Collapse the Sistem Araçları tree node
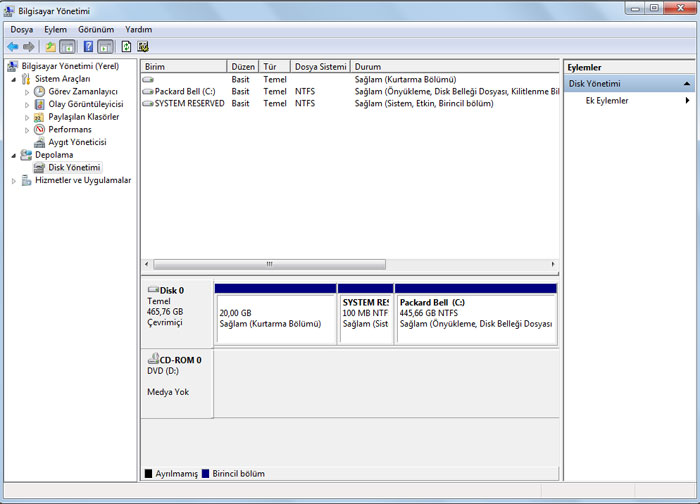700x504 pixels. click(14, 79)
